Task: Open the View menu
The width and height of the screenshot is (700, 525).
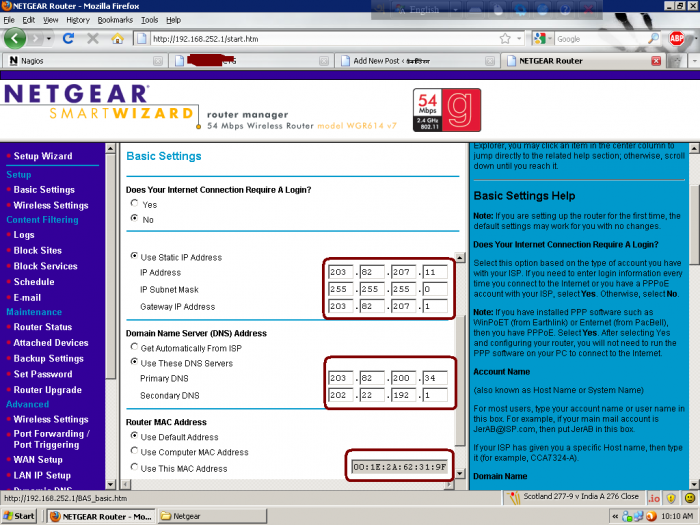Action: (x=50, y=20)
